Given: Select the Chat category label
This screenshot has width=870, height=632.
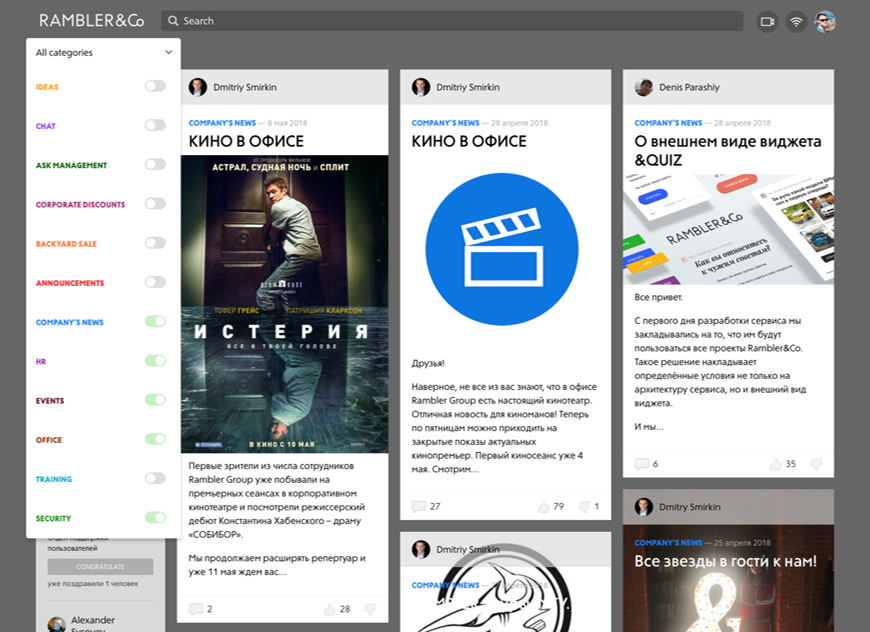Looking at the screenshot, I should (x=45, y=127).
